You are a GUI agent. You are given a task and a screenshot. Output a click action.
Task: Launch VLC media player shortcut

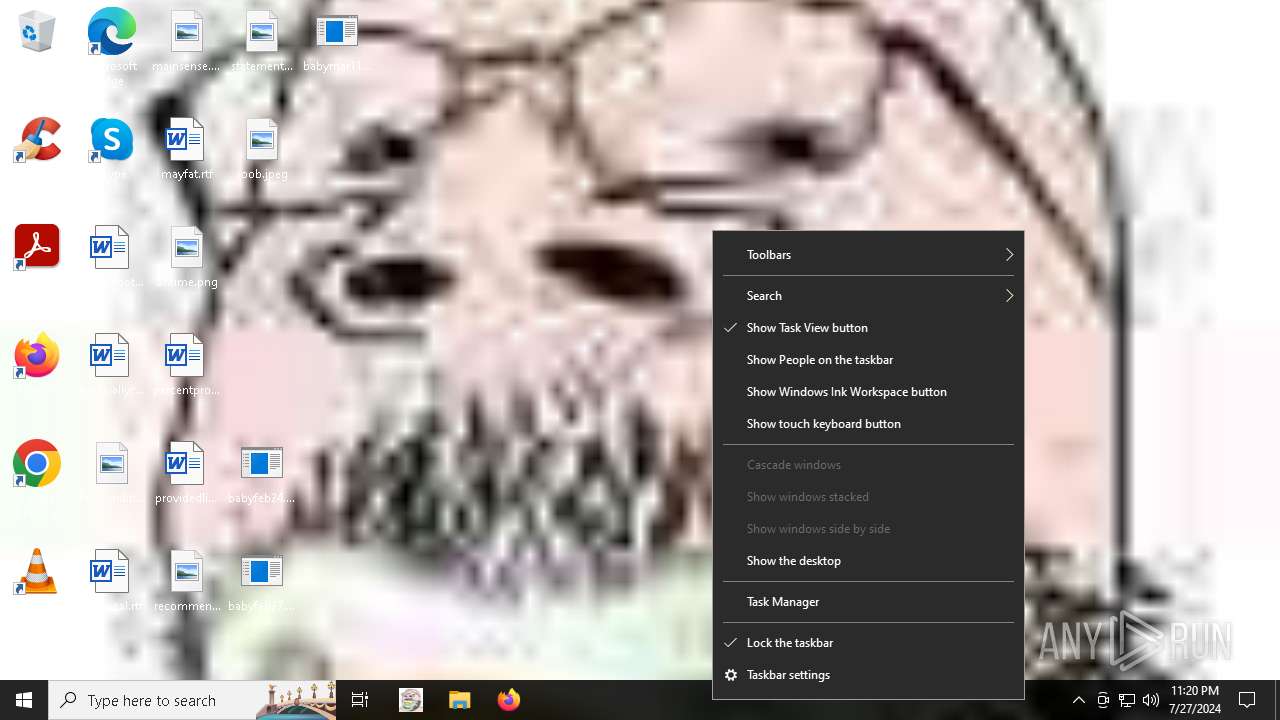point(37,571)
